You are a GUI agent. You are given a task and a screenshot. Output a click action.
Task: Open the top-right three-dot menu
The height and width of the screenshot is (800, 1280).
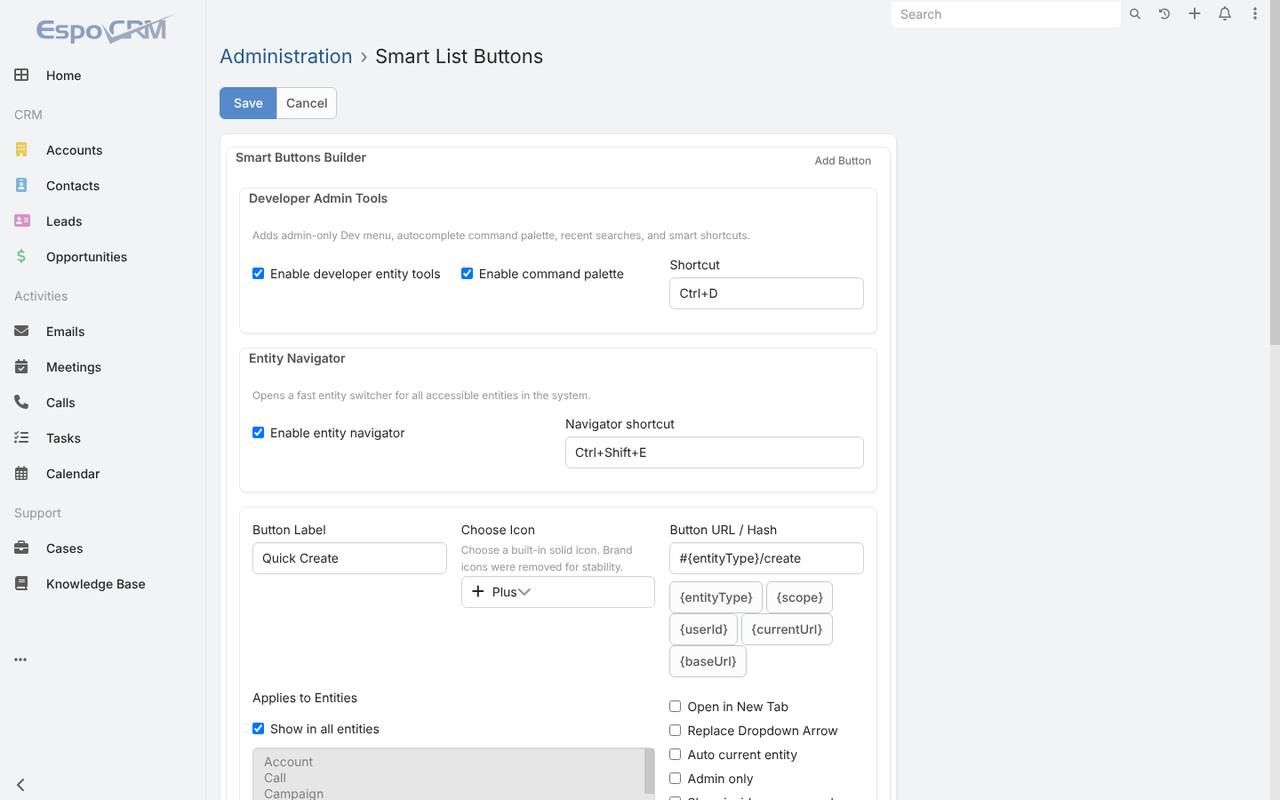click(1254, 14)
